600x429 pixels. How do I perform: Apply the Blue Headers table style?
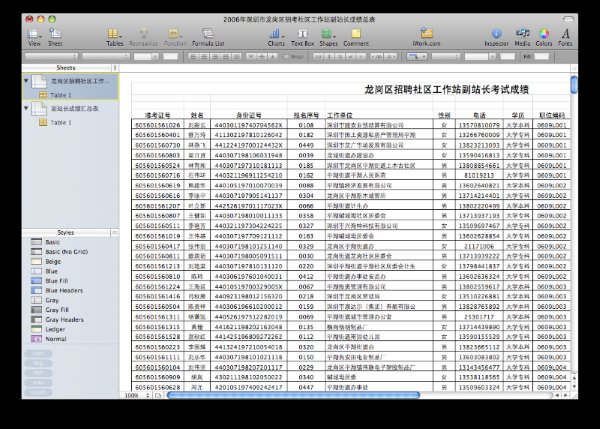pos(57,290)
